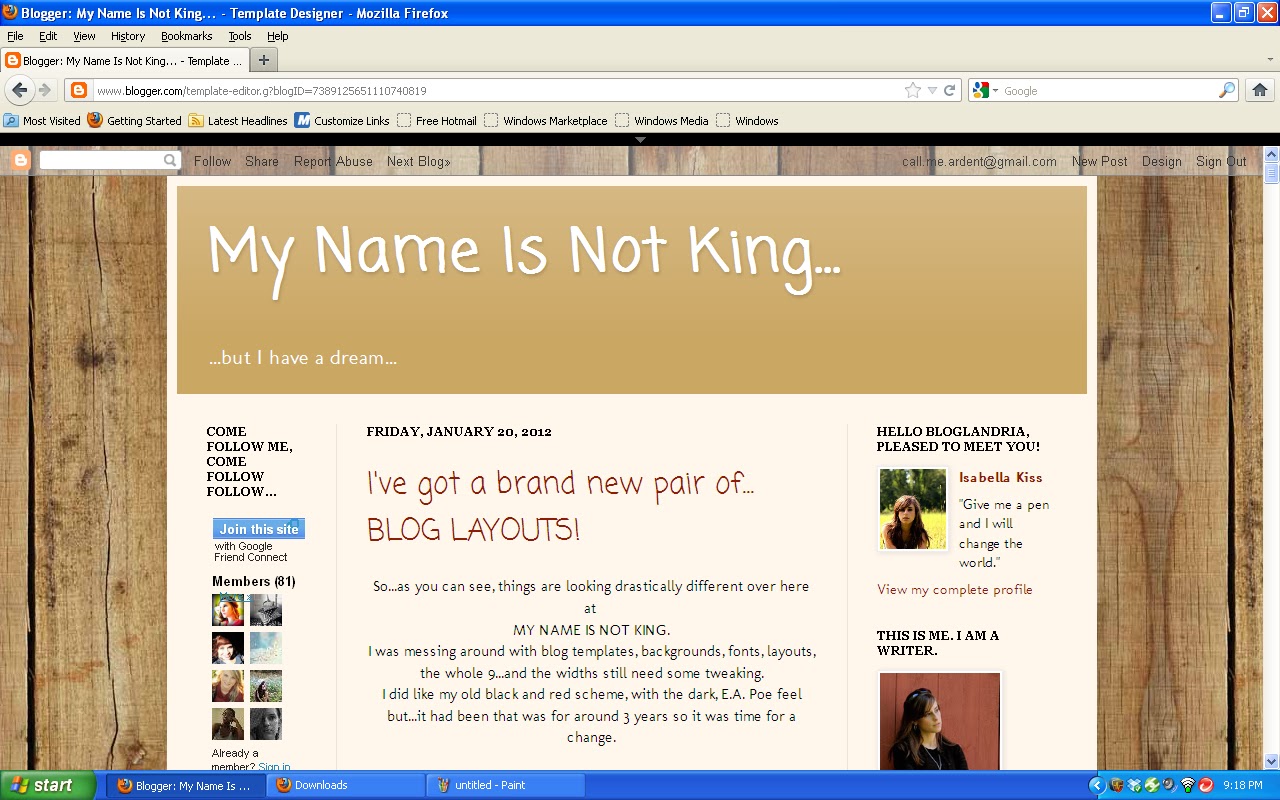This screenshot has height=800, width=1280.
Task: Open the Windows Media bookmark
Action: coord(662,120)
